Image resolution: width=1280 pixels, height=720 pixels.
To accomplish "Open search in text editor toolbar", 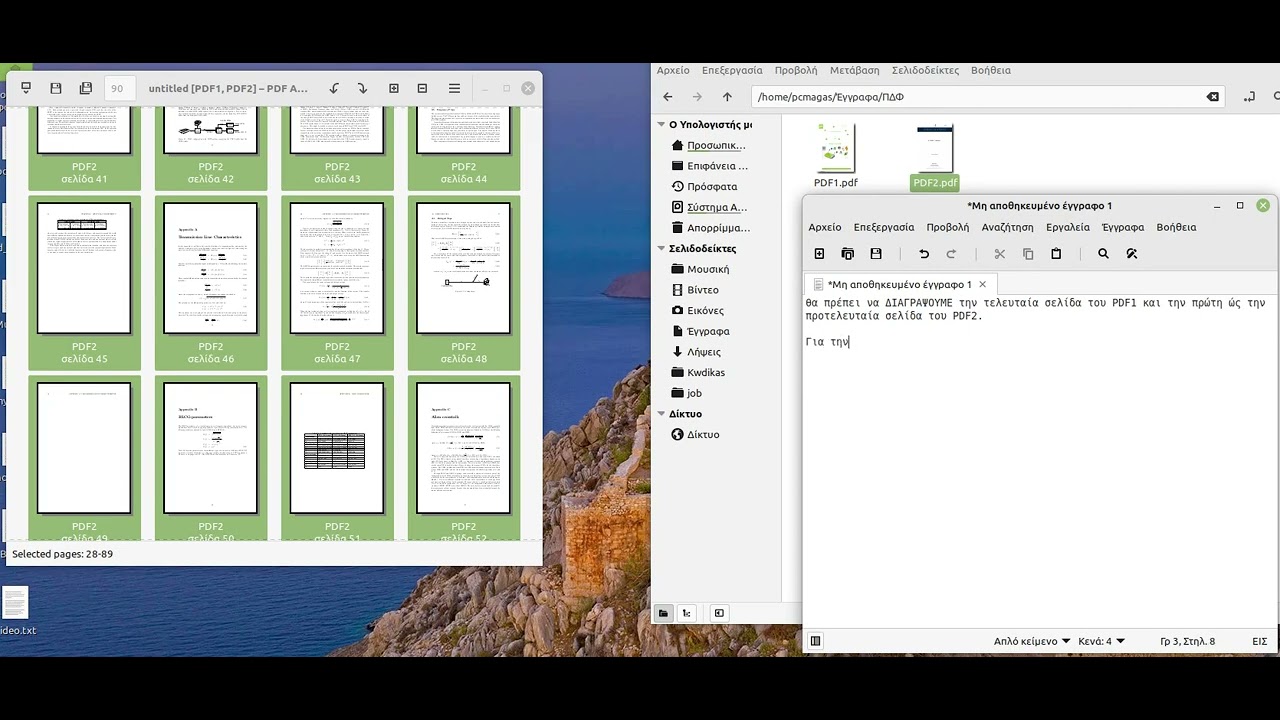I will tap(1103, 254).
